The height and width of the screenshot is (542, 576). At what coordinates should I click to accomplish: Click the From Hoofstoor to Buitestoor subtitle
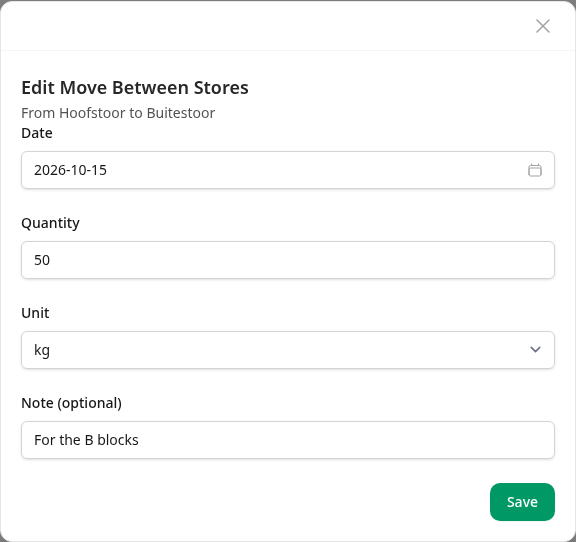(118, 113)
